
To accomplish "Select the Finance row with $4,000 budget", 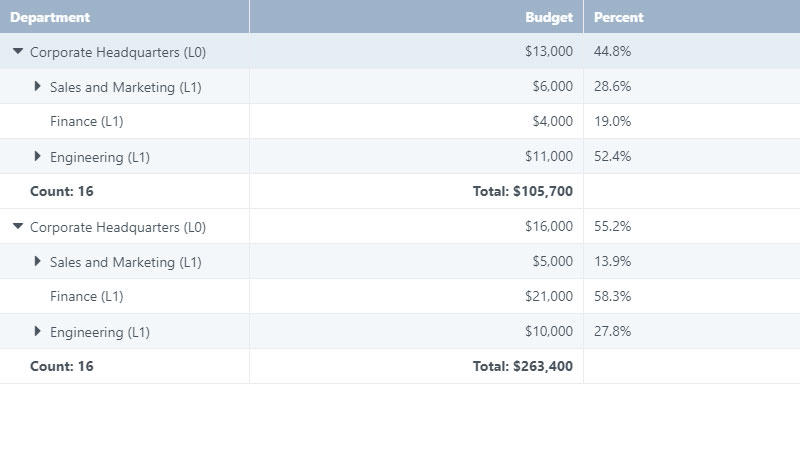I will [86, 122].
